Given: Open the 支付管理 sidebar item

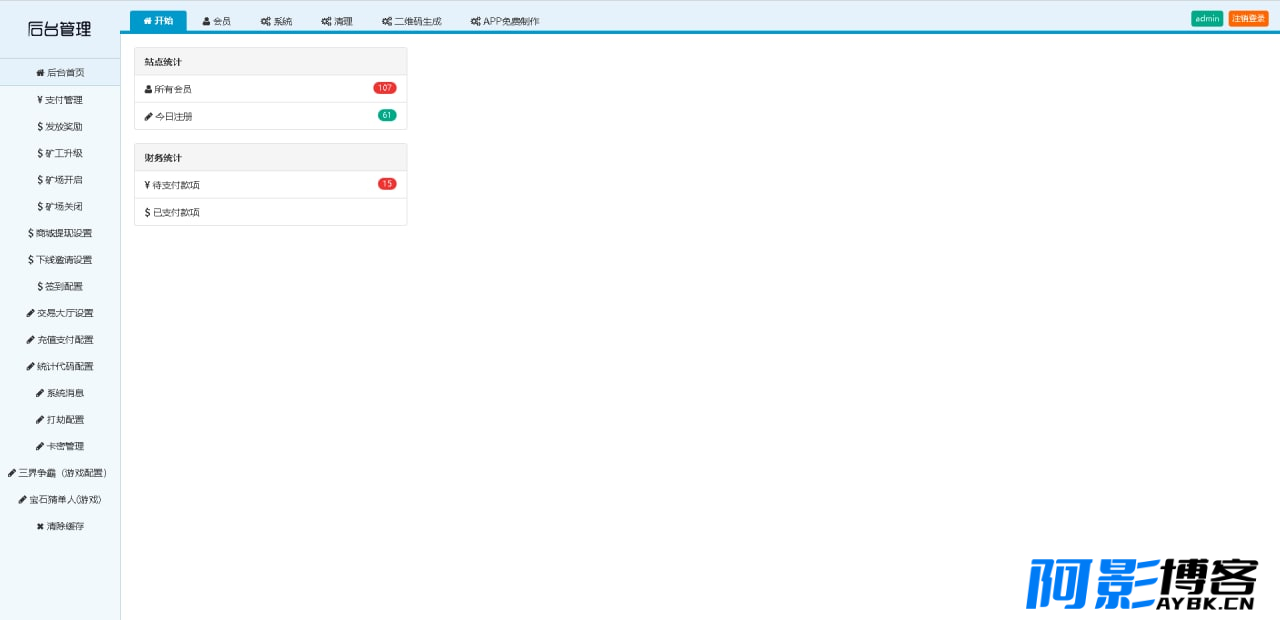Looking at the screenshot, I should coord(60,100).
